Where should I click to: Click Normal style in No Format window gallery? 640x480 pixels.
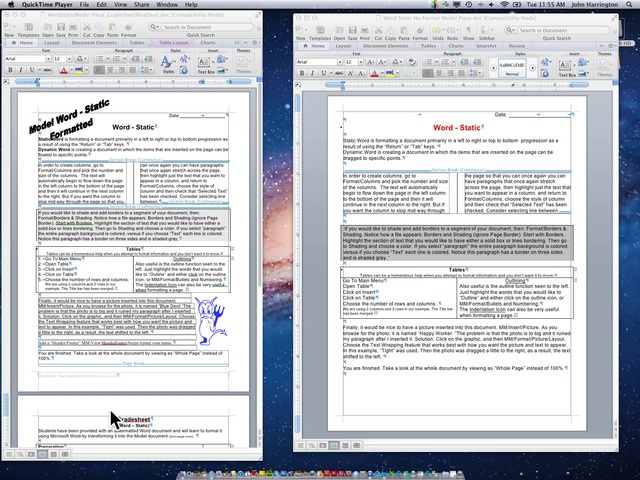point(512,68)
